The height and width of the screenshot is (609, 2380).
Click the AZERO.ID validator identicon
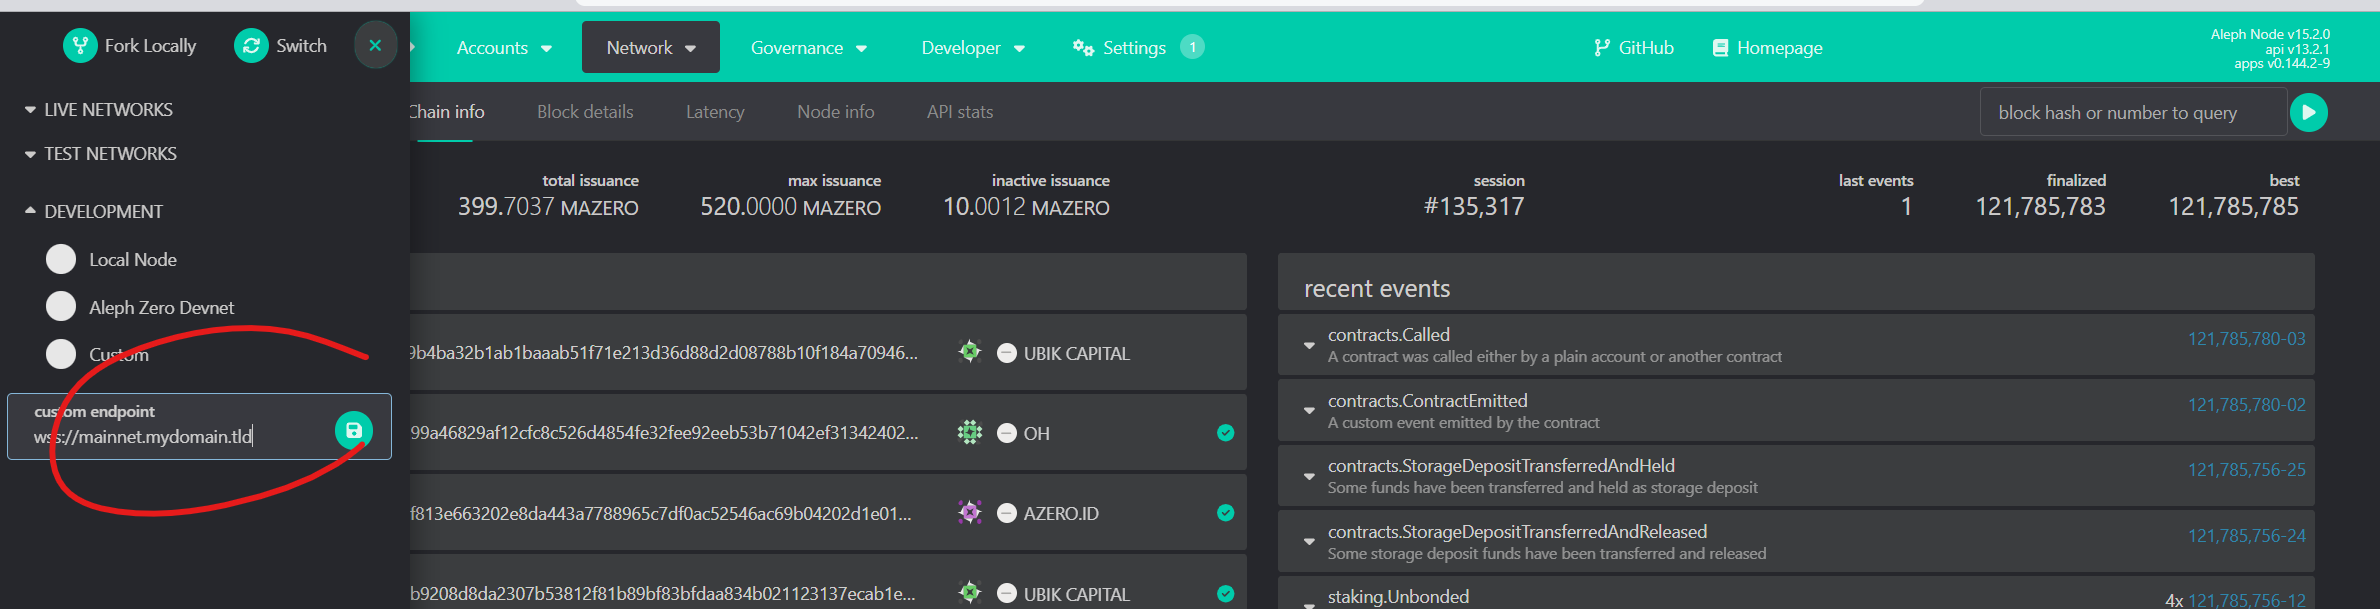coord(969,513)
